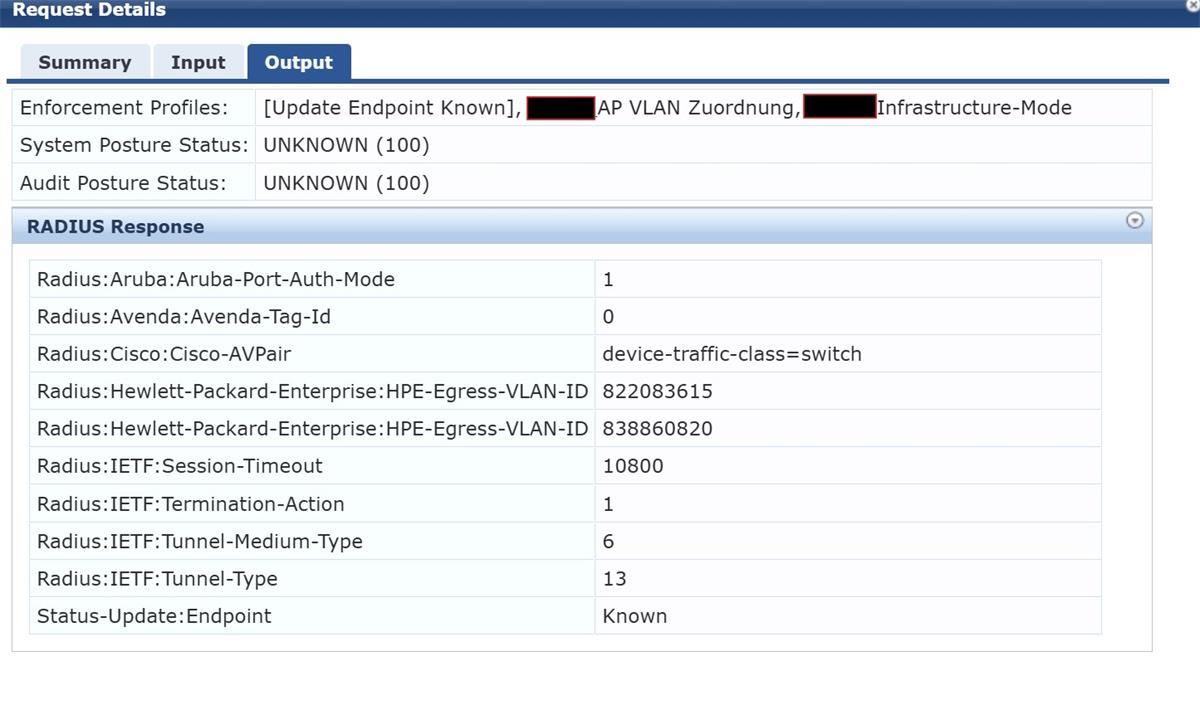Select the Output tab
1200x705 pixels.
coord(298,62)
